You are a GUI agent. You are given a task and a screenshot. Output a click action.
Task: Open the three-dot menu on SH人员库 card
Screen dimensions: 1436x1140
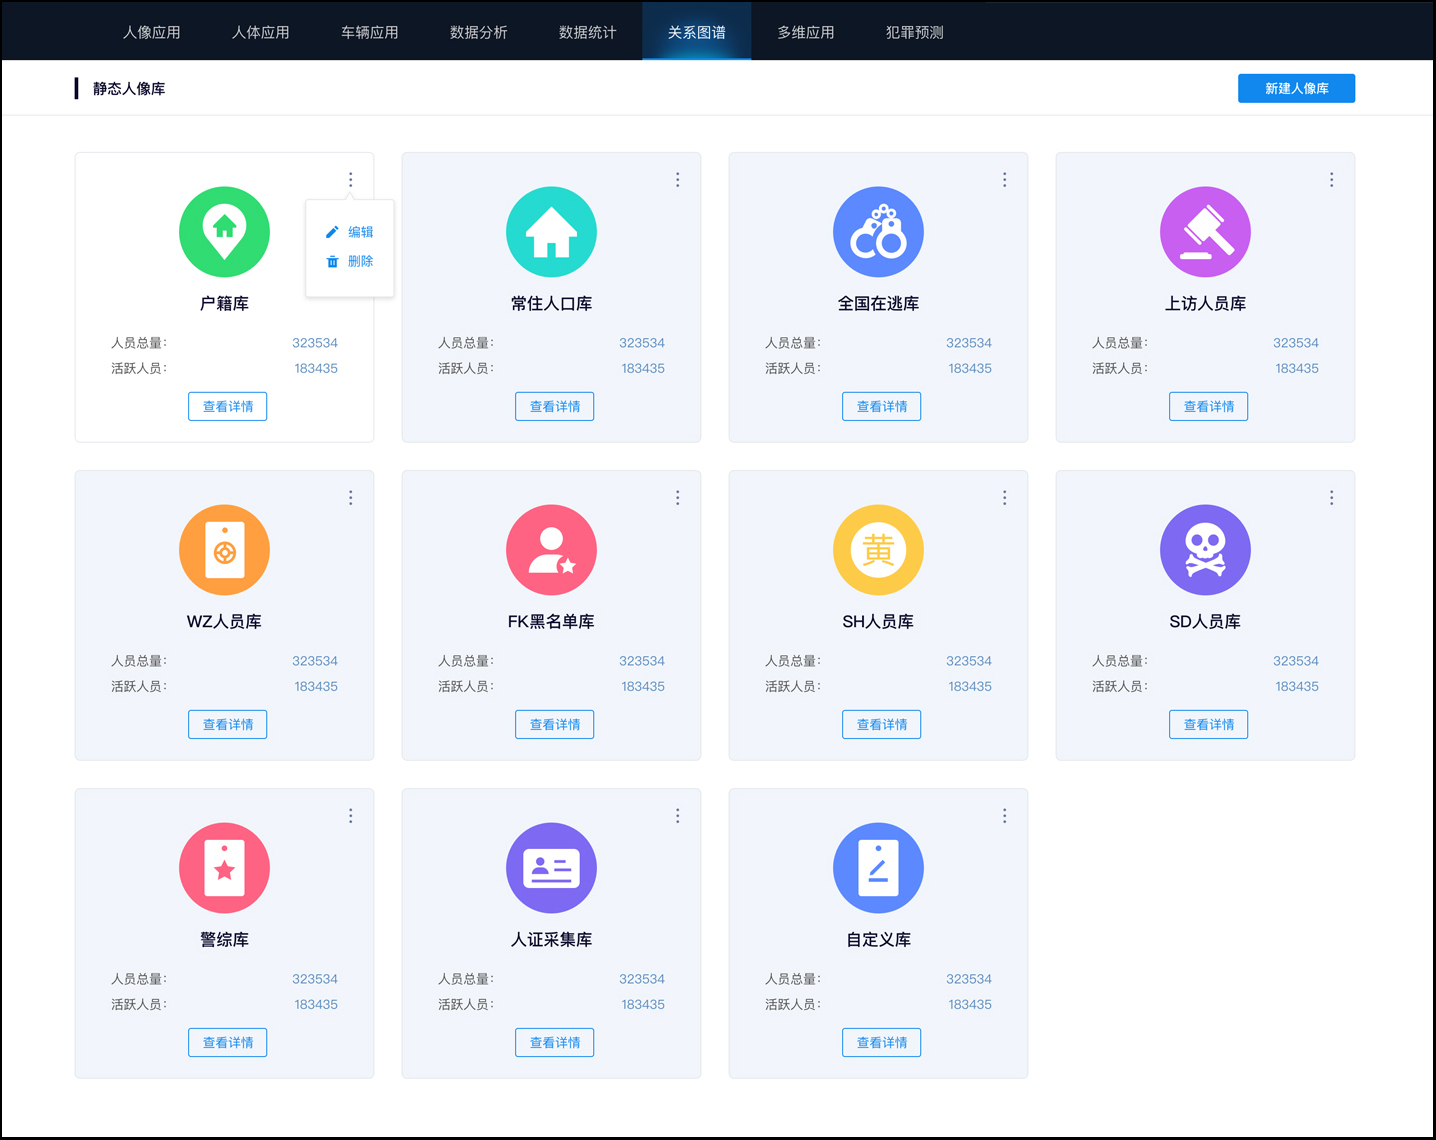point(1004,498)
